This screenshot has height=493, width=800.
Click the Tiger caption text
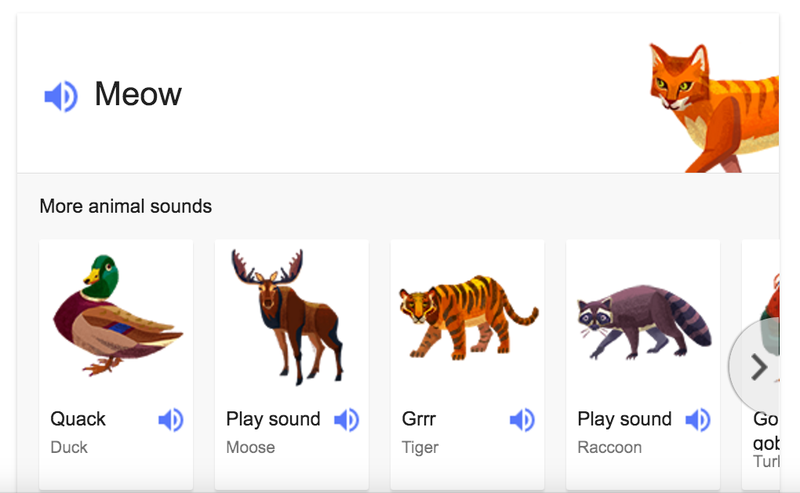[420, 447]
